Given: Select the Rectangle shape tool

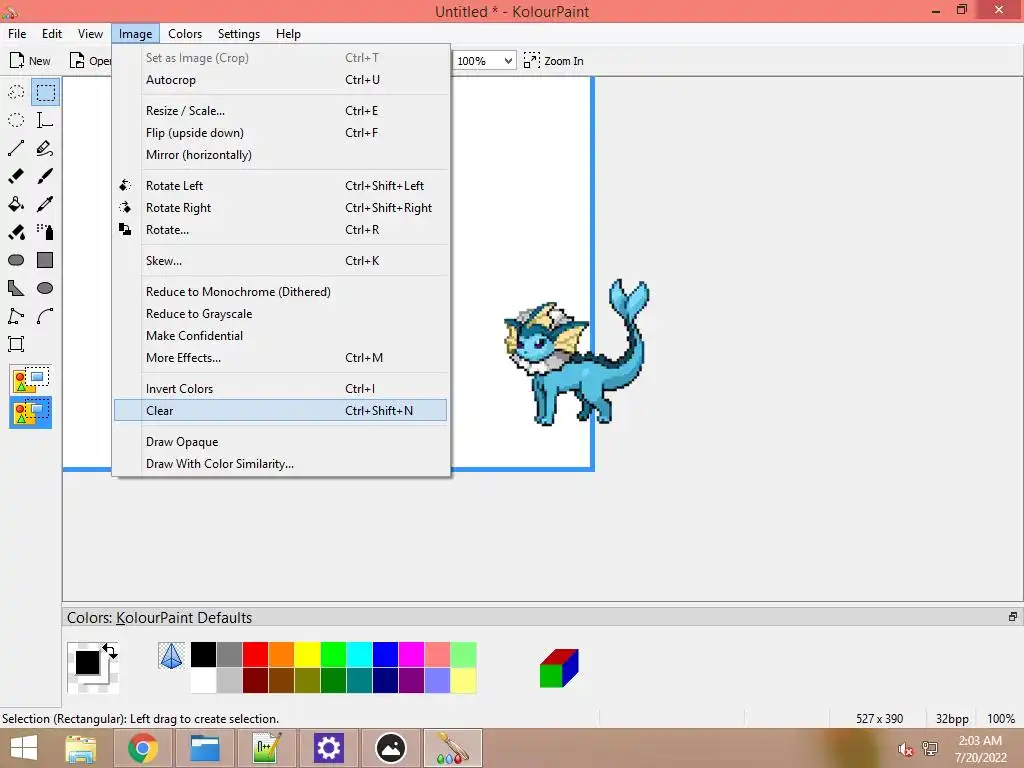Looking at the screenshot, I should tap(45, 260).
